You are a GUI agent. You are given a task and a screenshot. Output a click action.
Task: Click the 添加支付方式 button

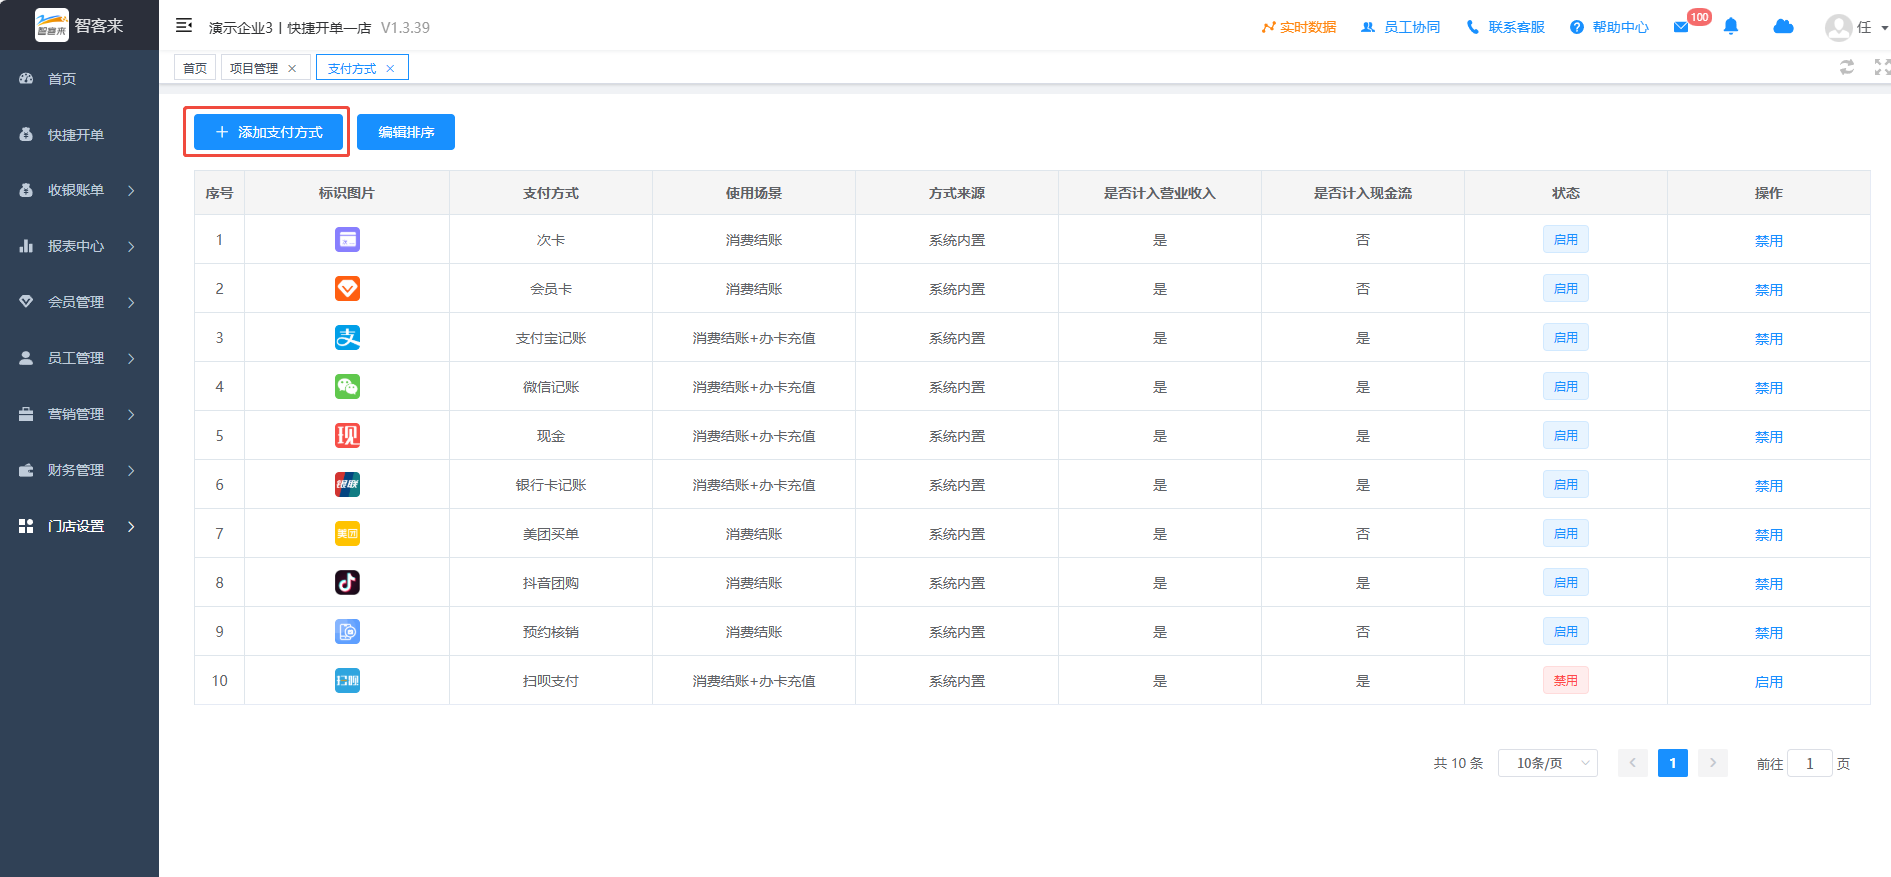pos(268,132)
